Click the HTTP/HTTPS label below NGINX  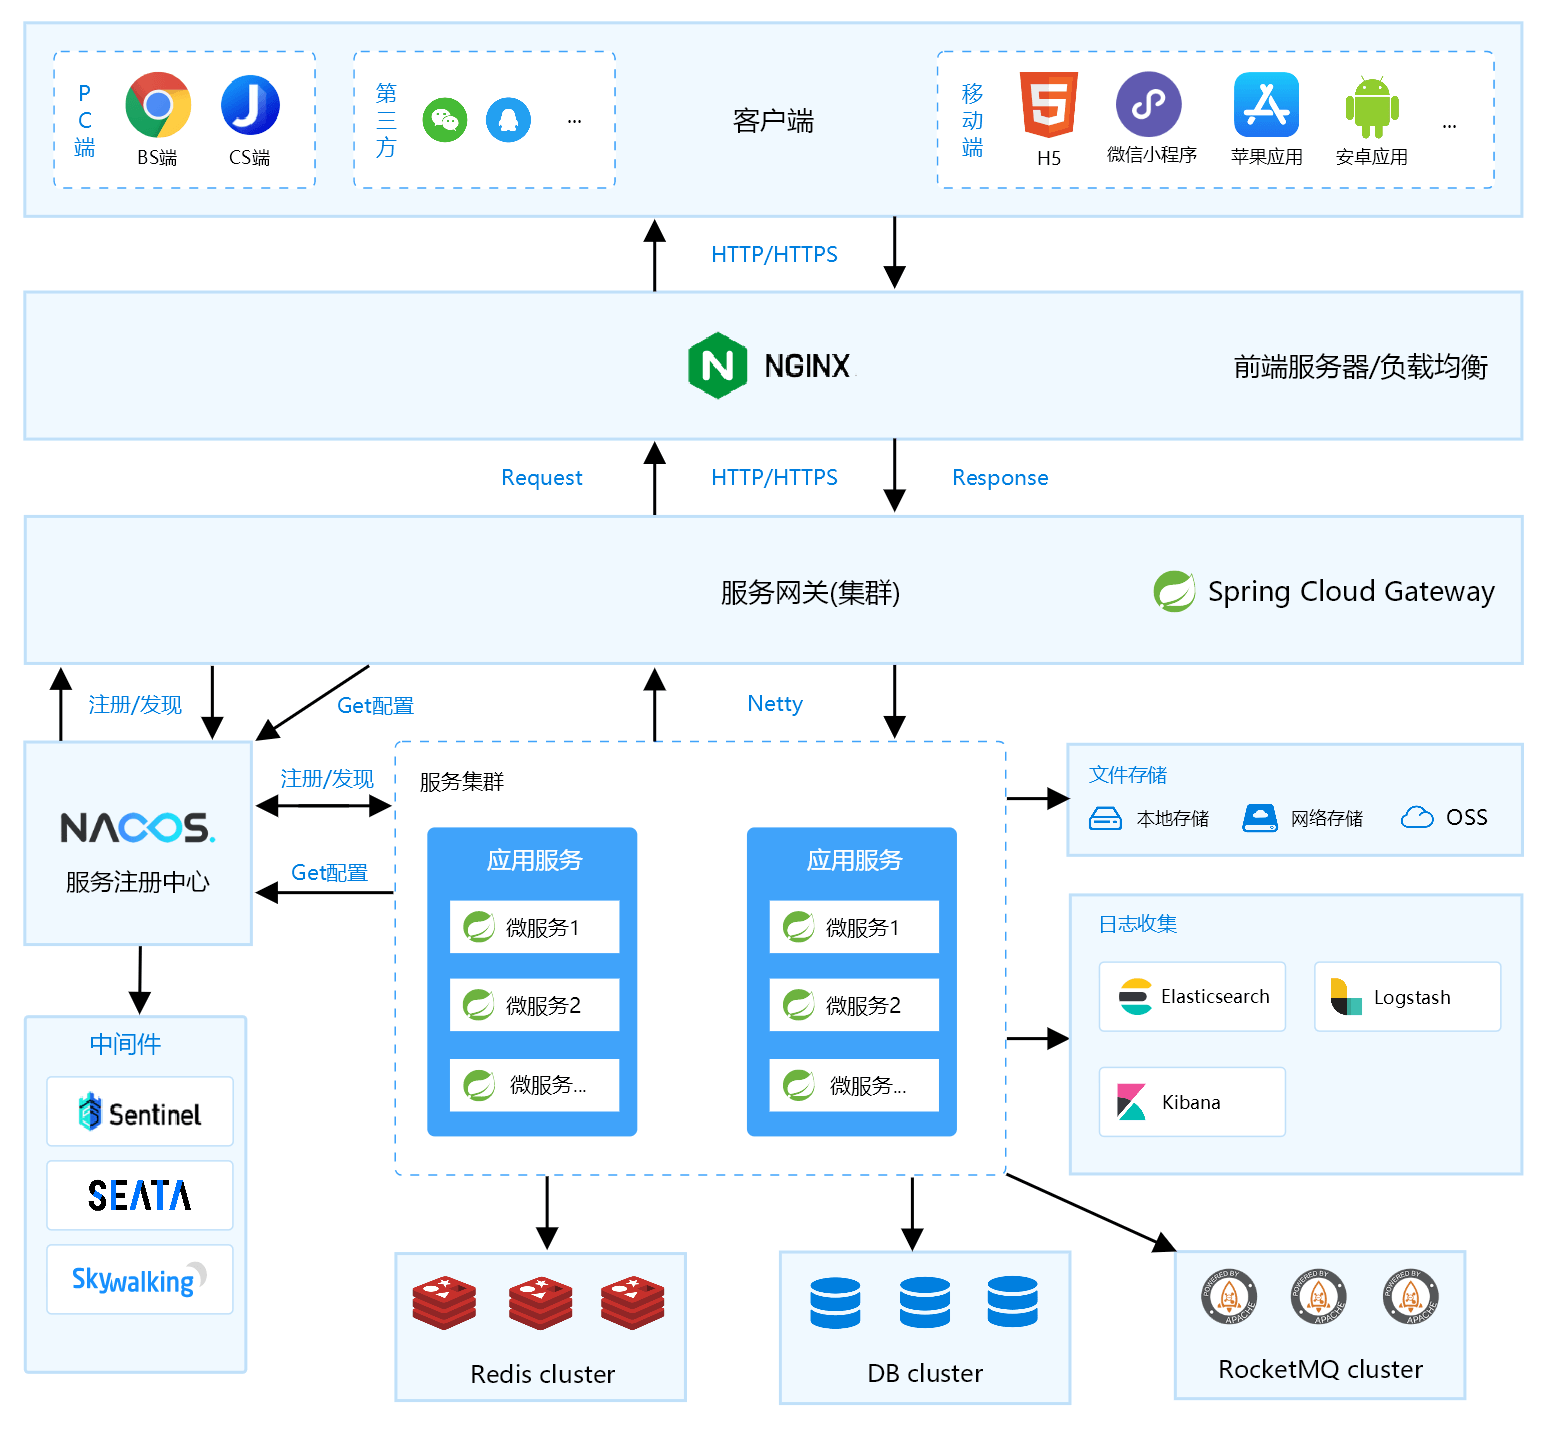point(774,477)
